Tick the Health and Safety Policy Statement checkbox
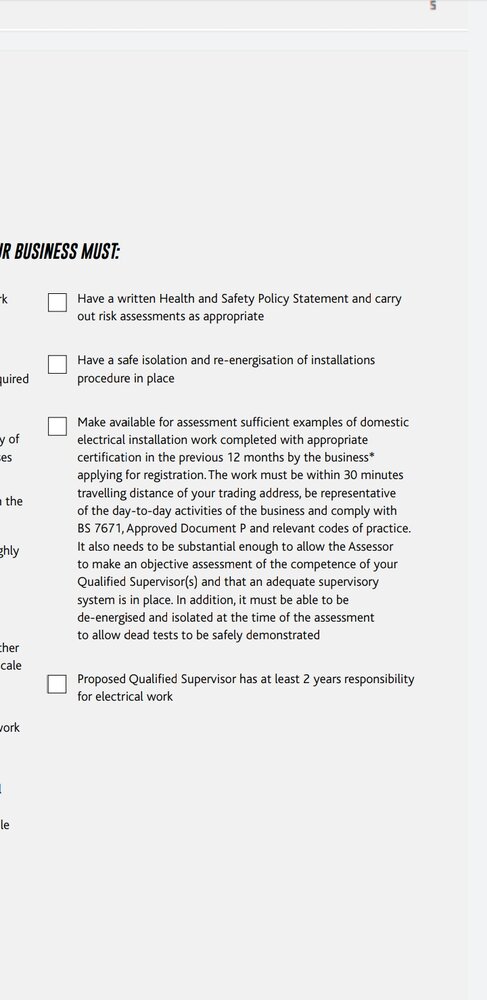The width and height of the screenshot is (487, 1000). point(57,302)
